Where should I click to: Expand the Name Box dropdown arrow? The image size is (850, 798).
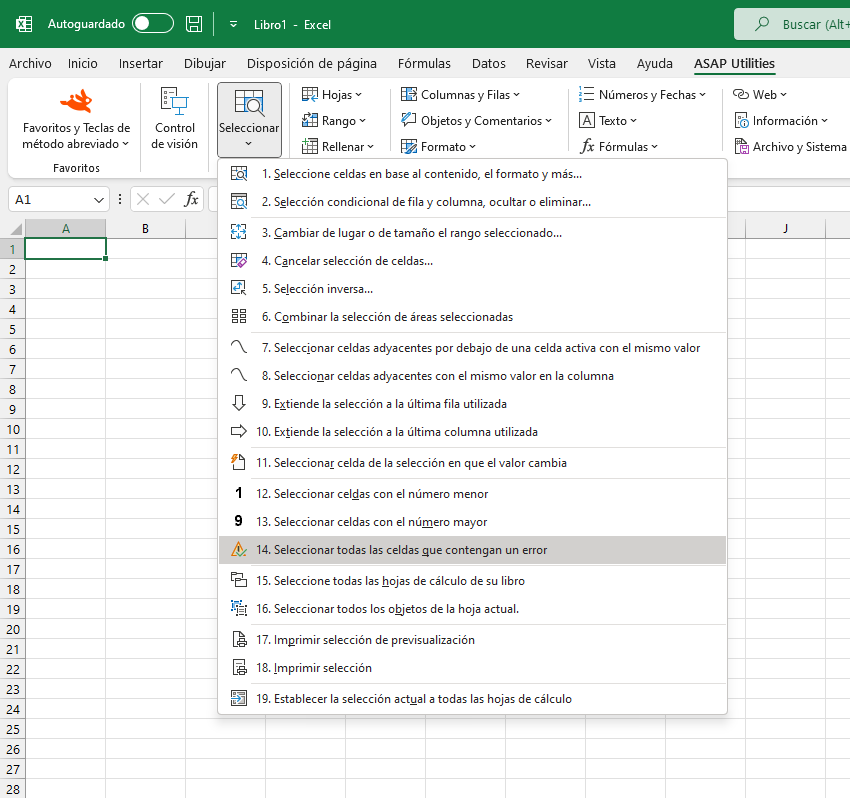click(99, 200)
